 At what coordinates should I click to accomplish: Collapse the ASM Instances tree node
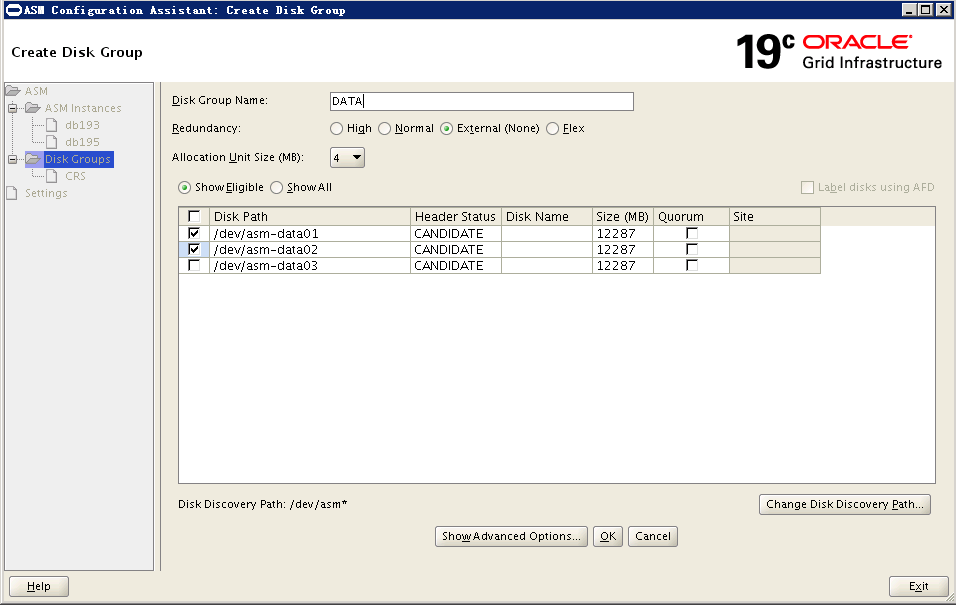point(12,108)
